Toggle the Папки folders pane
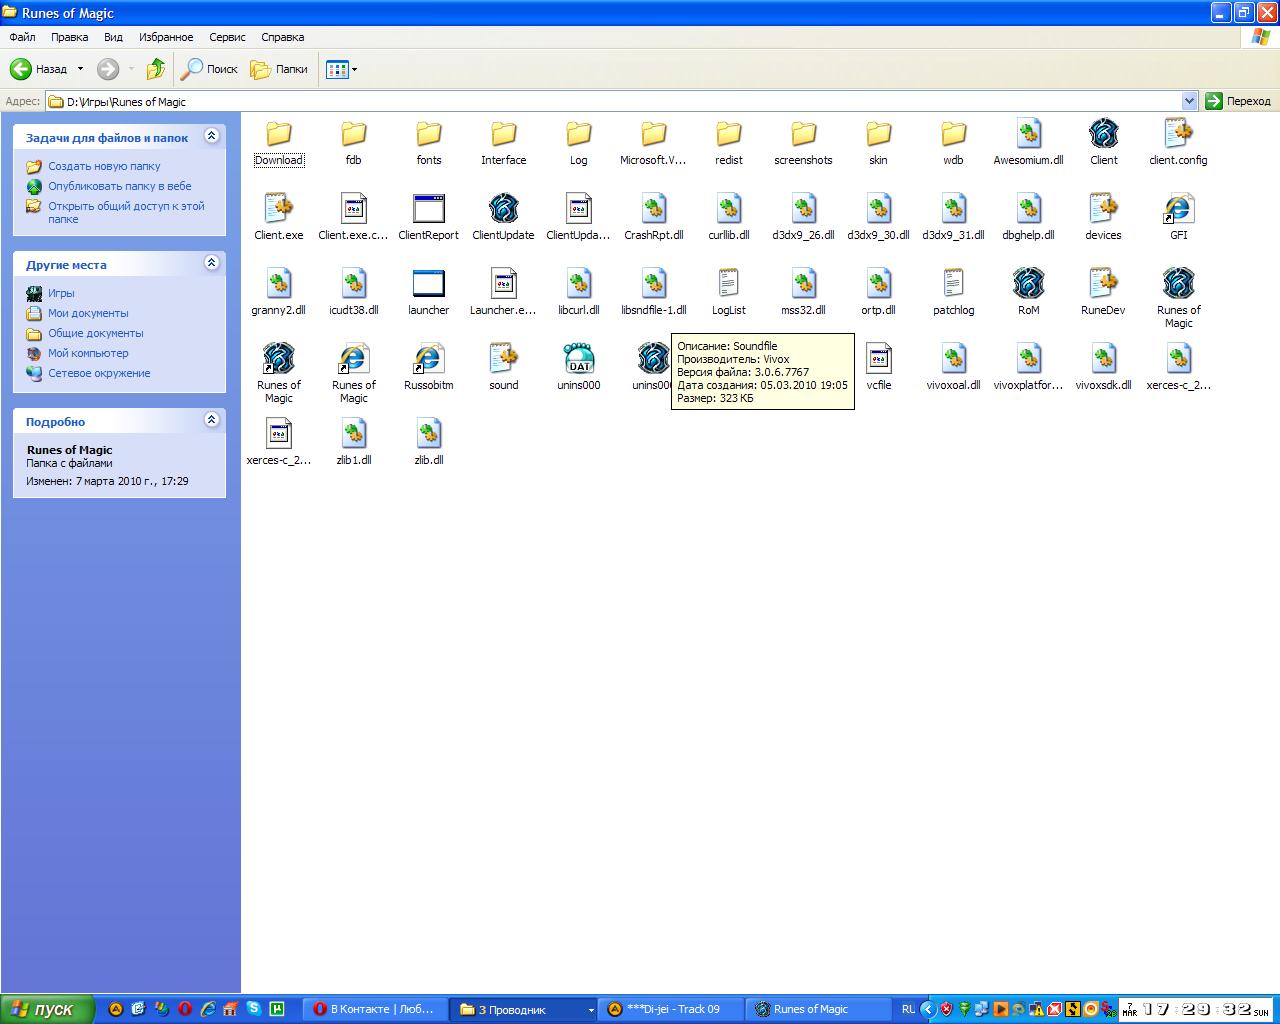 279,69
